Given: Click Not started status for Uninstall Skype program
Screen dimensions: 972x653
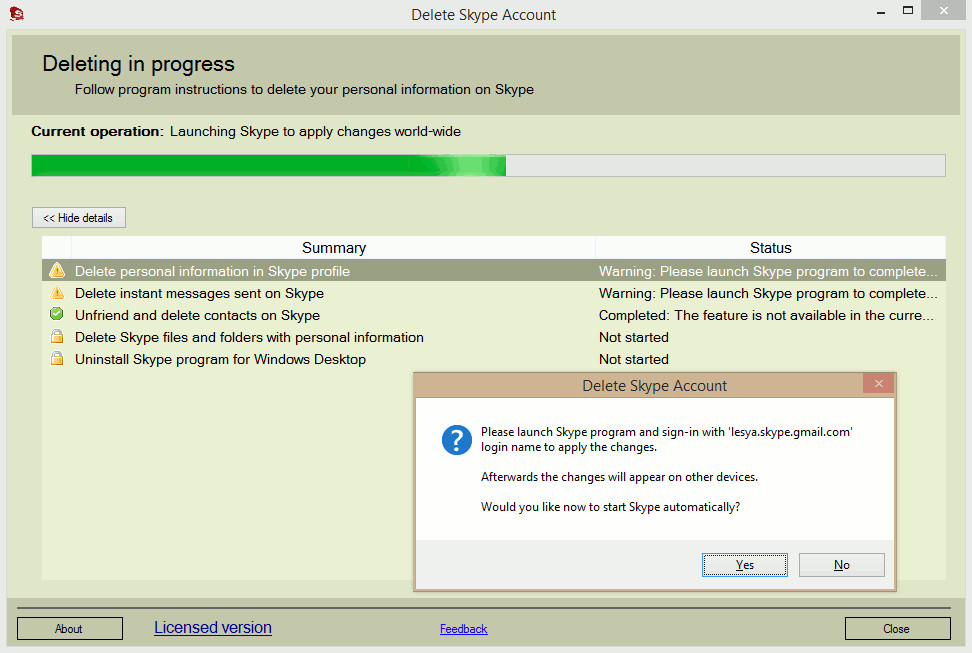Looking at the screenshot, I should [634, 359].
